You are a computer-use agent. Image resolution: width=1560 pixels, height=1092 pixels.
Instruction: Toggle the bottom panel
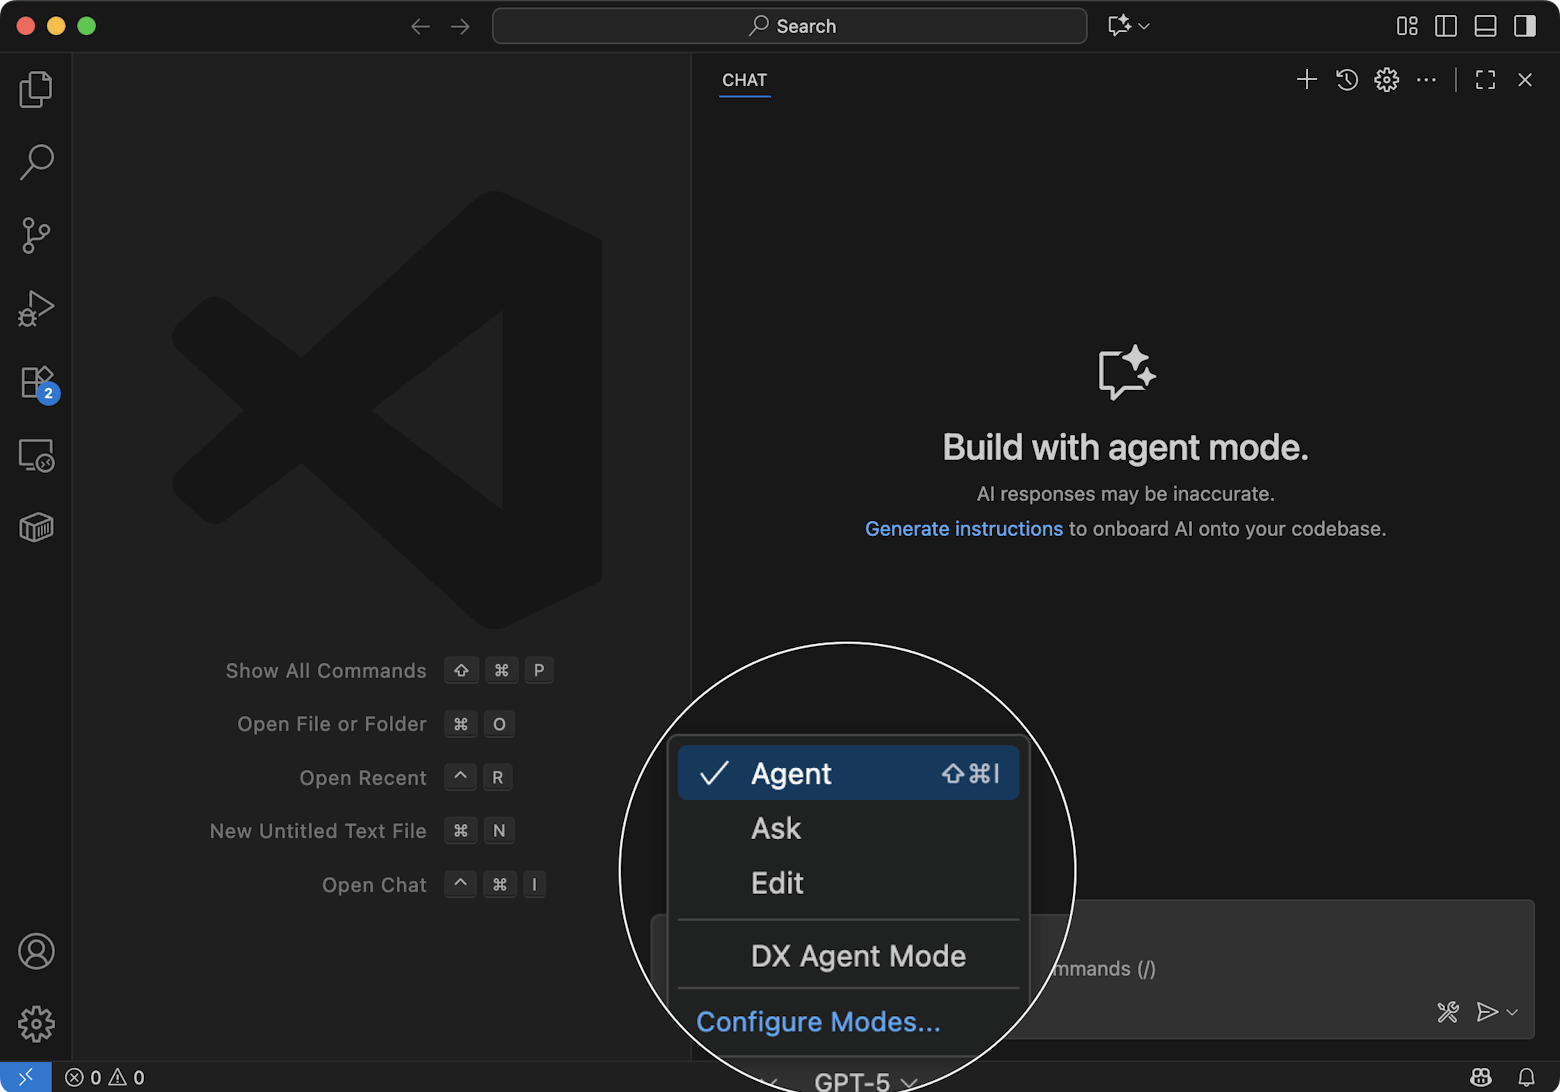pyautogui.click(x=1486, y=26)
